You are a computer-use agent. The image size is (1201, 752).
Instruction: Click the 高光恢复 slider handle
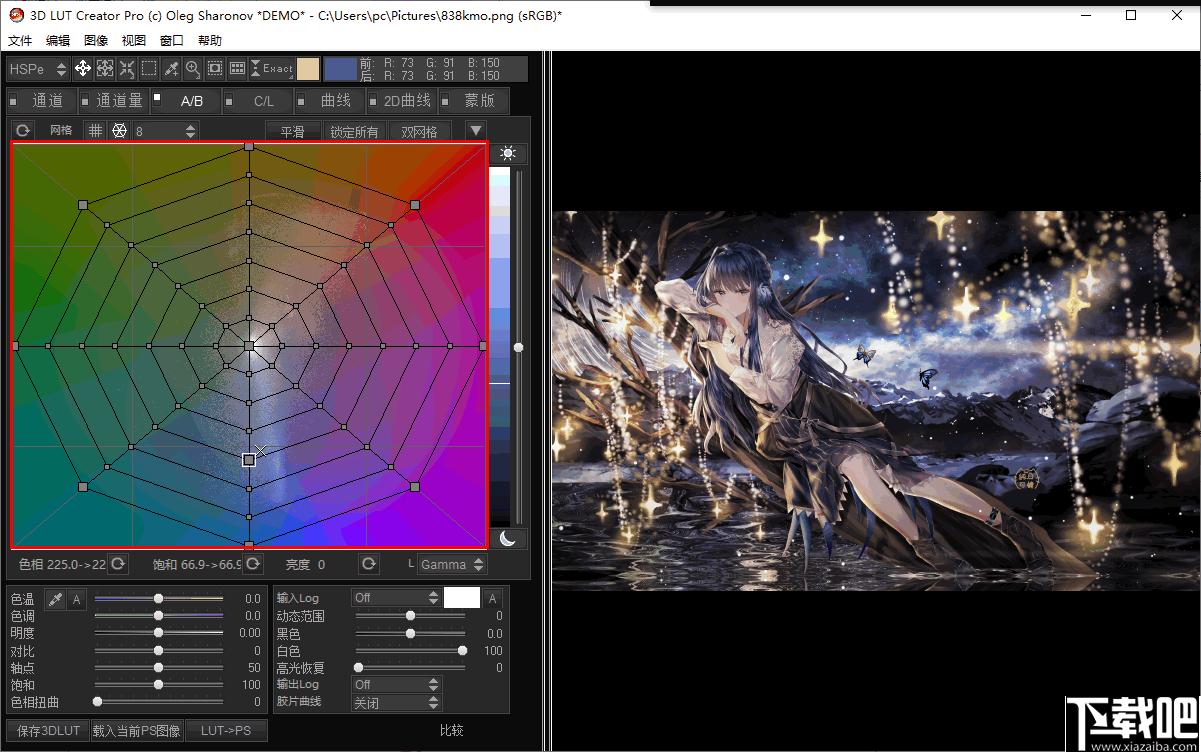pyautogui.click(x=358, y=667)
